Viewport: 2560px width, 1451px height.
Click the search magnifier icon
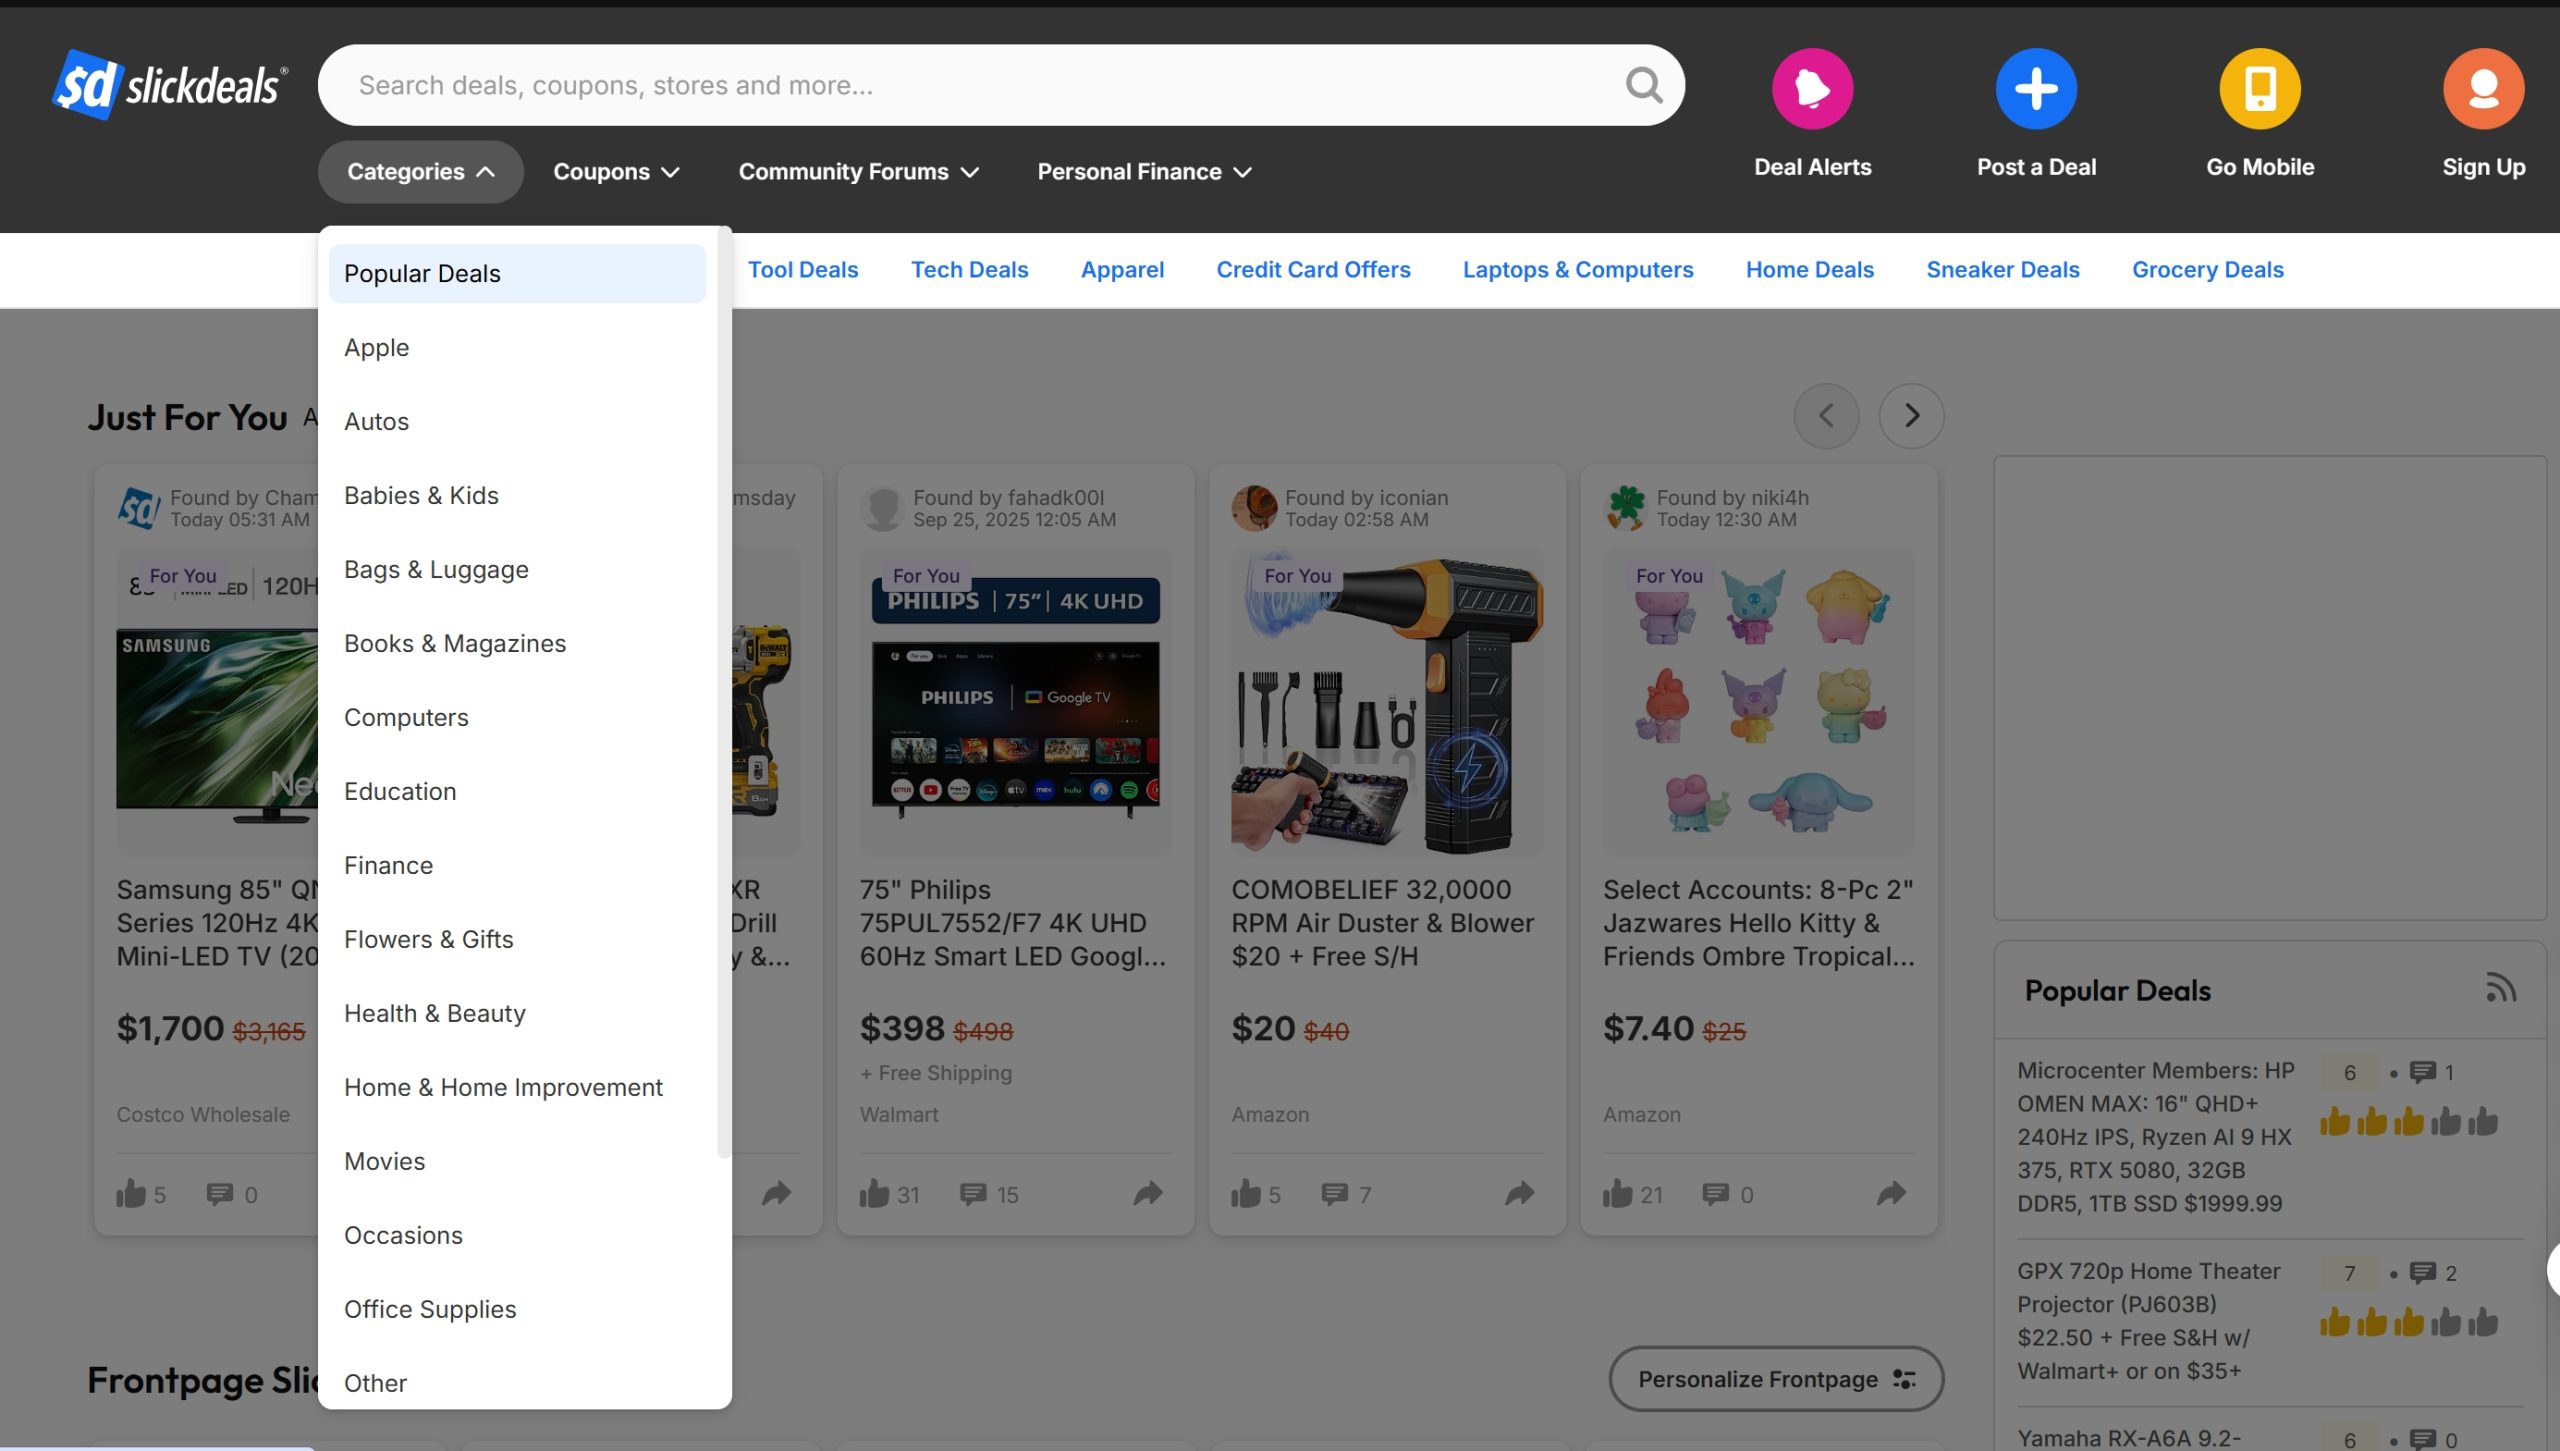pyautogui.click(x=1644, y=85)
